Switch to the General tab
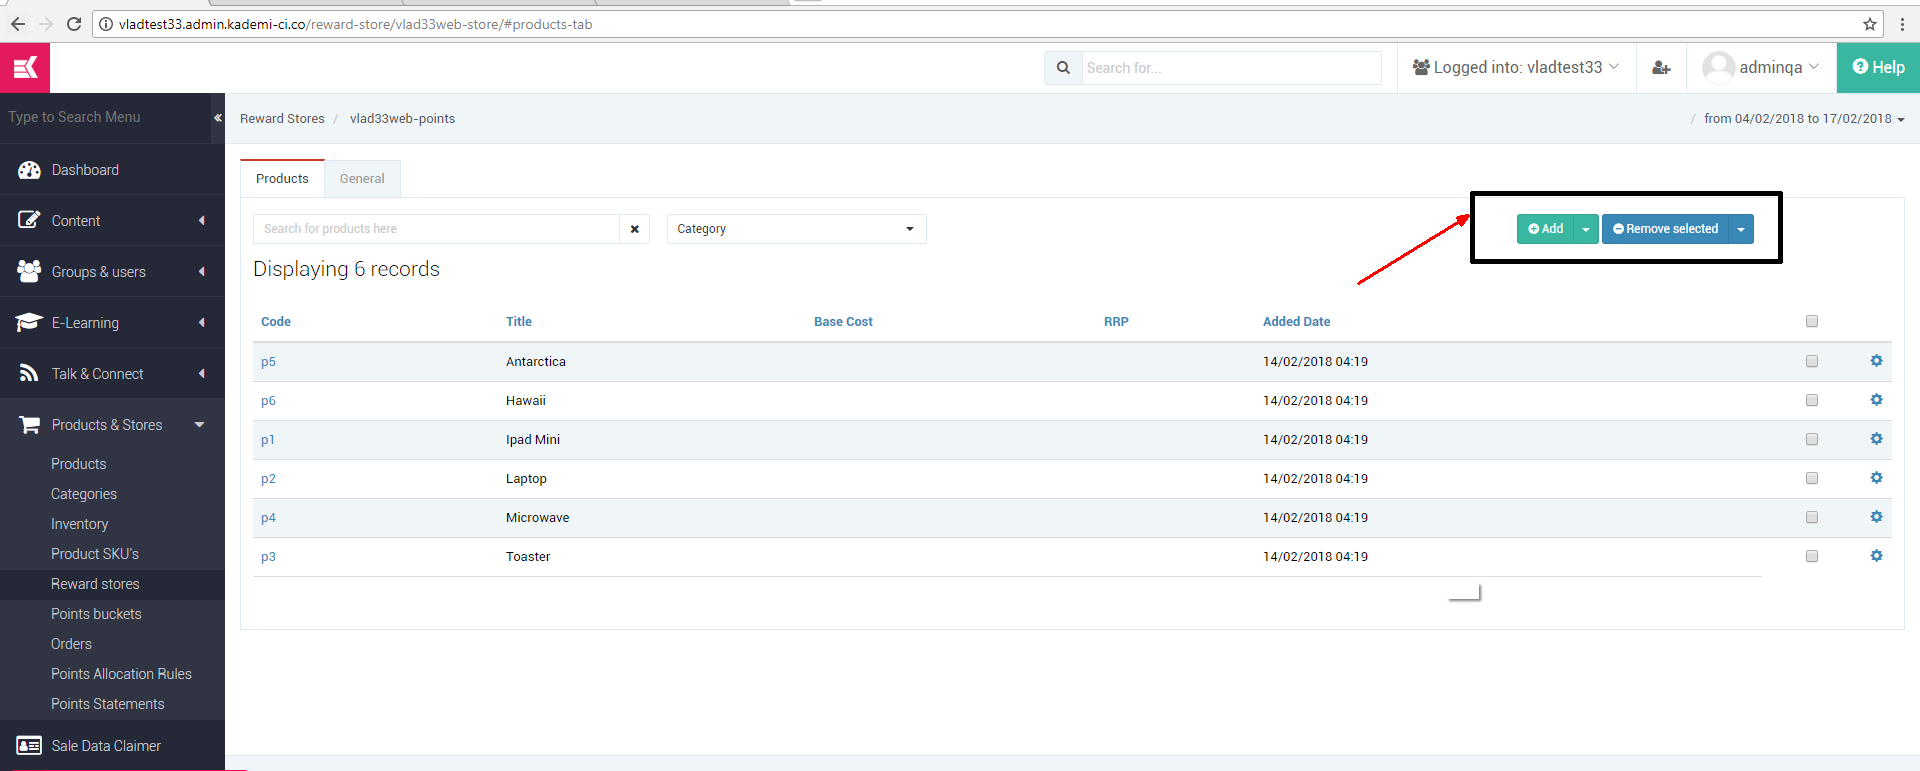 (x=362, y=179)
